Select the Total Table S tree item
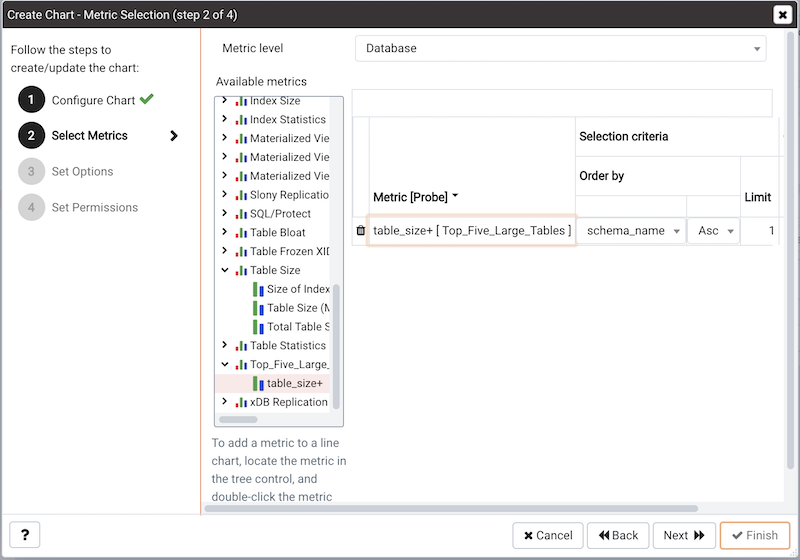The height and width of the screenshot is (560, 800). point(298,327)
